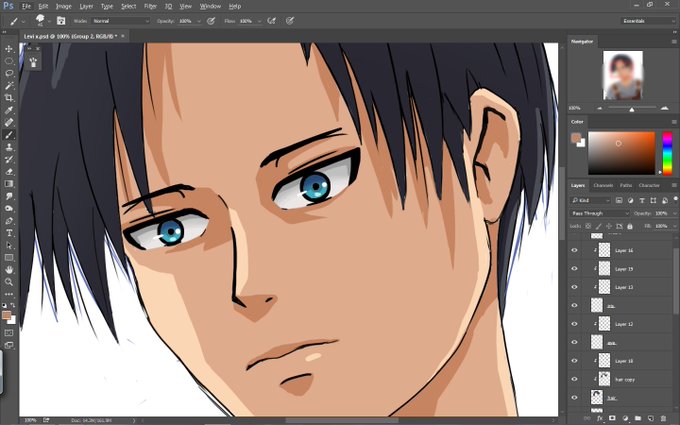Toggle Quick Mask mode
Screen dimensions: 680x425
point(9,333)
